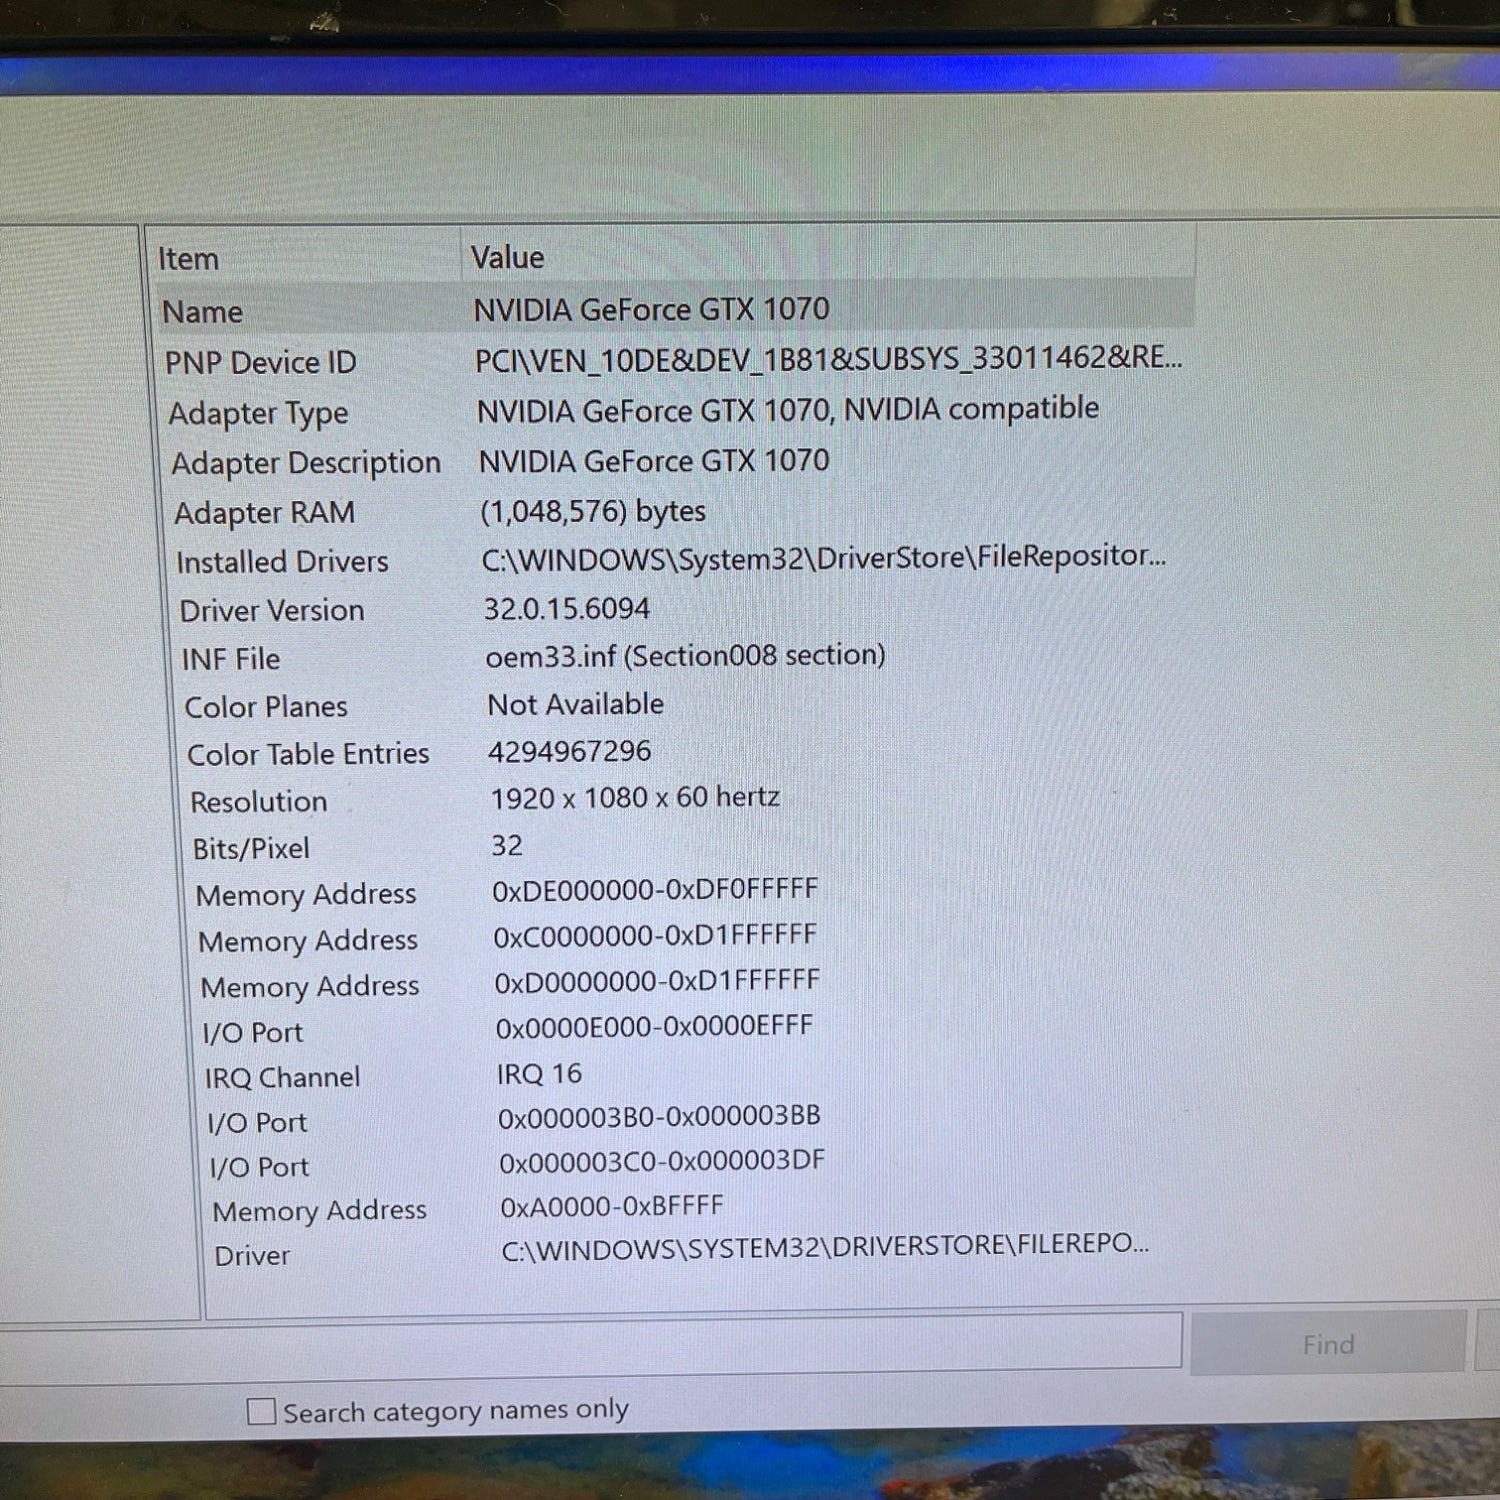Click the value 0xC0000000-0xD1FFFFFF
Screen dimensions: 1500x1500
click(655, 936)
